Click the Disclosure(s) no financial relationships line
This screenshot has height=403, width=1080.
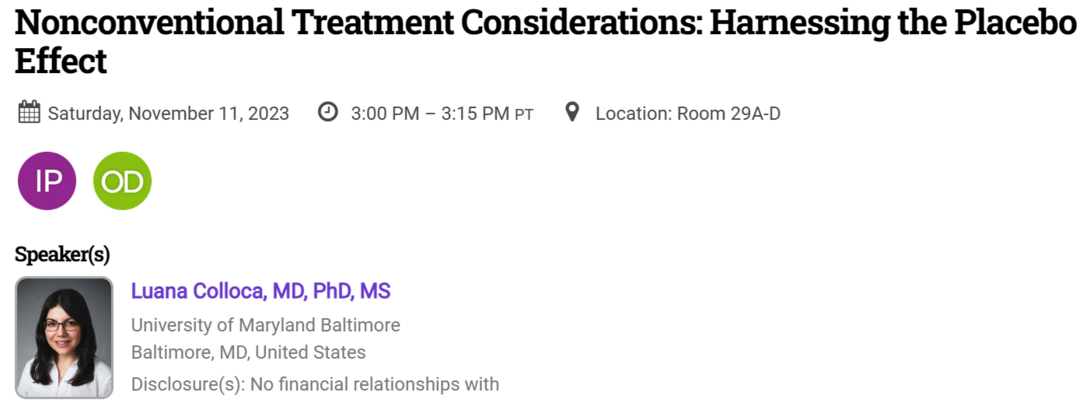[314, 383]
